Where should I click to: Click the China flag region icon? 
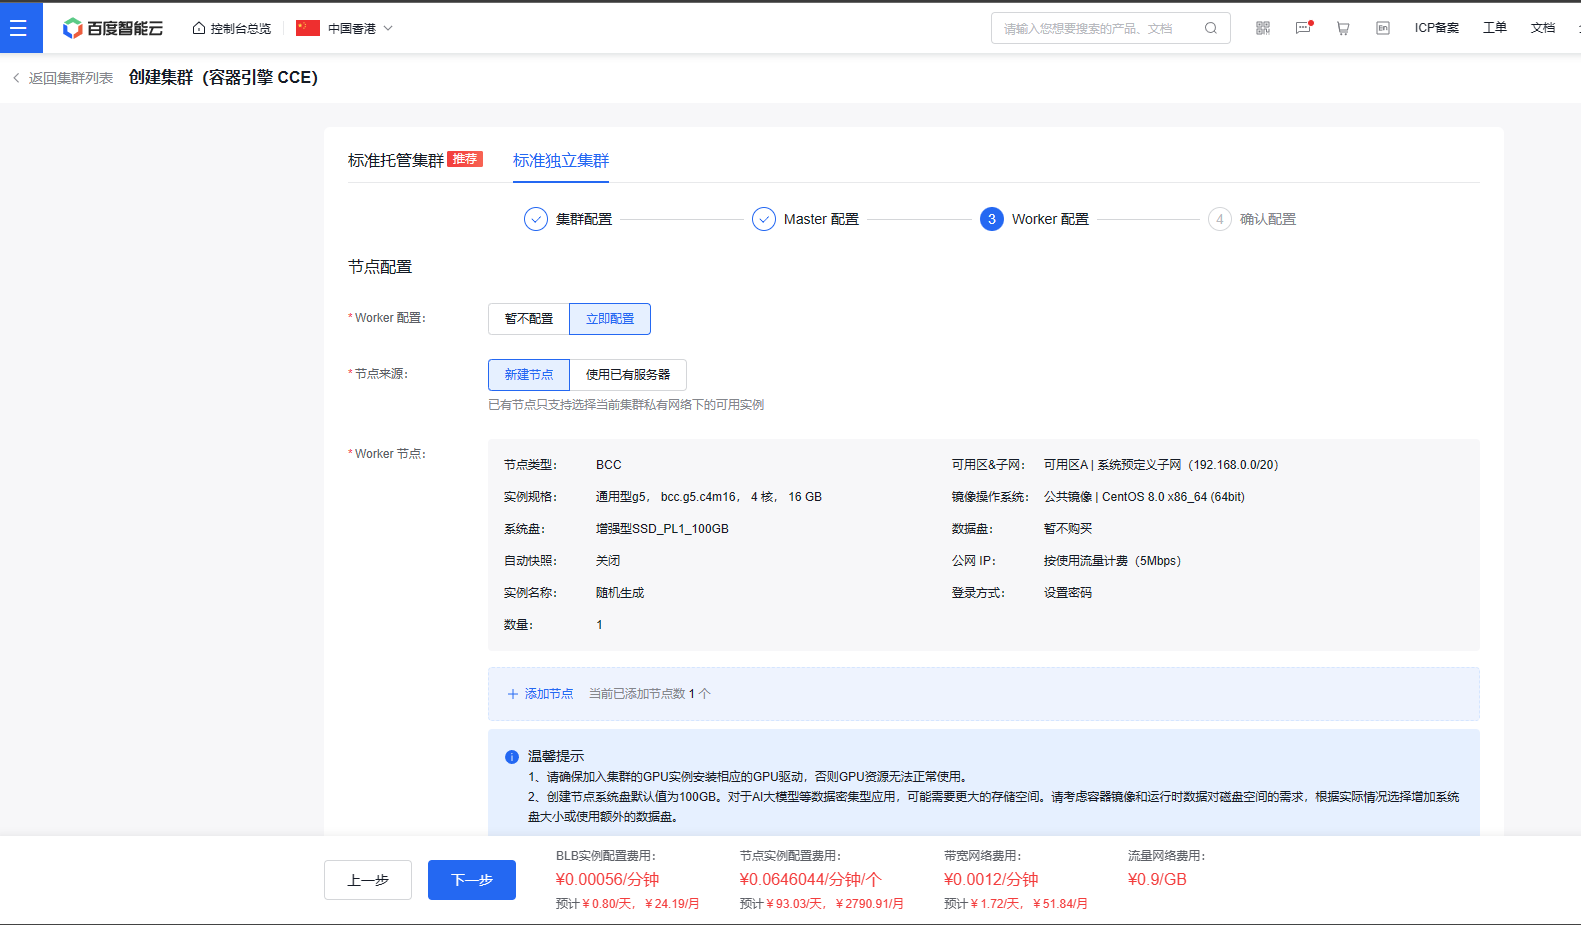point(308,28)
